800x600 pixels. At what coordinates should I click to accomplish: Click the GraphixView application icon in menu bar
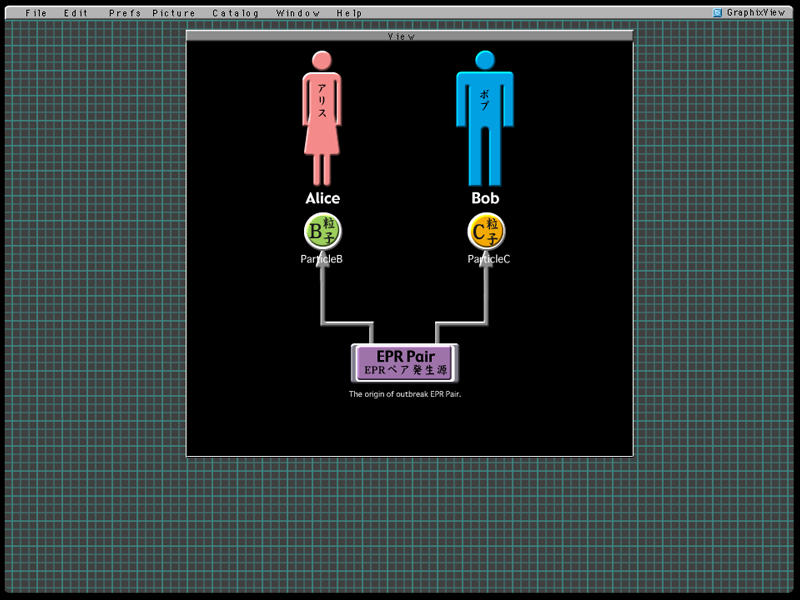pos(717,13)
